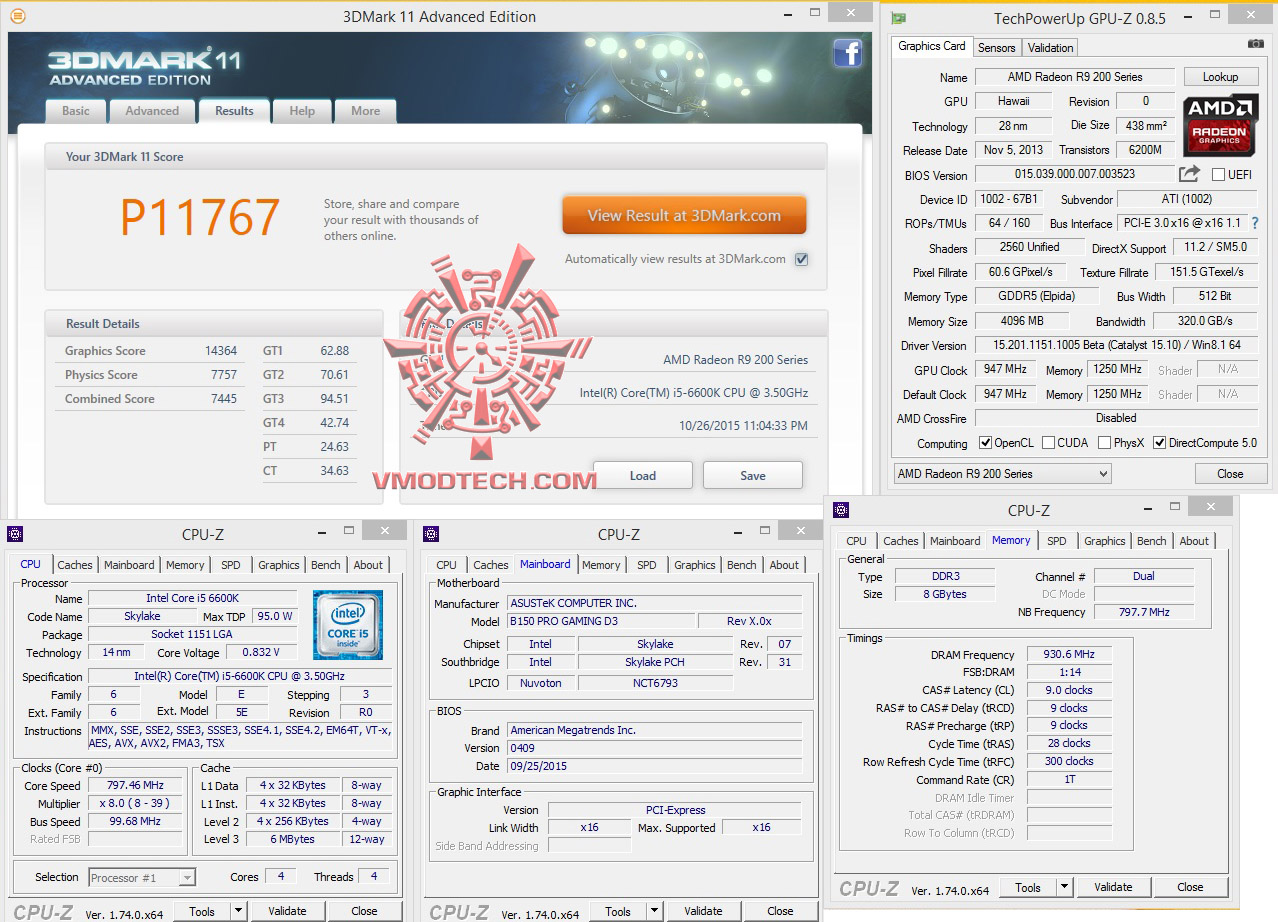
Task: Open Graphics tab in CPU-Z Mainboard window
Action: 695,565
